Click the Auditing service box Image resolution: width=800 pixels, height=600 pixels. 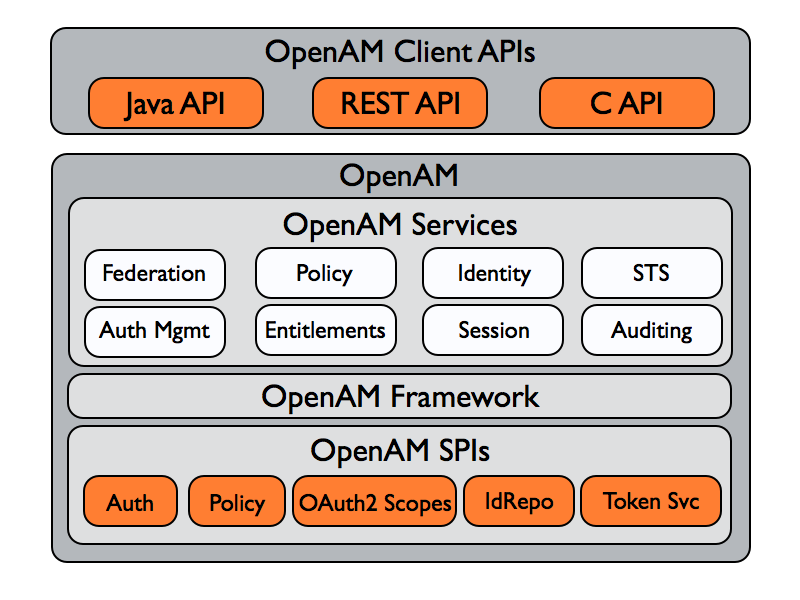click(652, 330)
